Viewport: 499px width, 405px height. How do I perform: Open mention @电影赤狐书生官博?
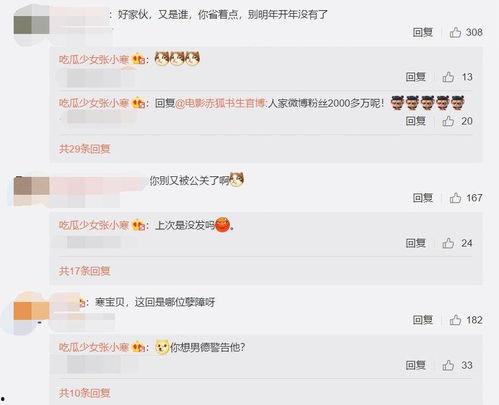click(220, 103)
